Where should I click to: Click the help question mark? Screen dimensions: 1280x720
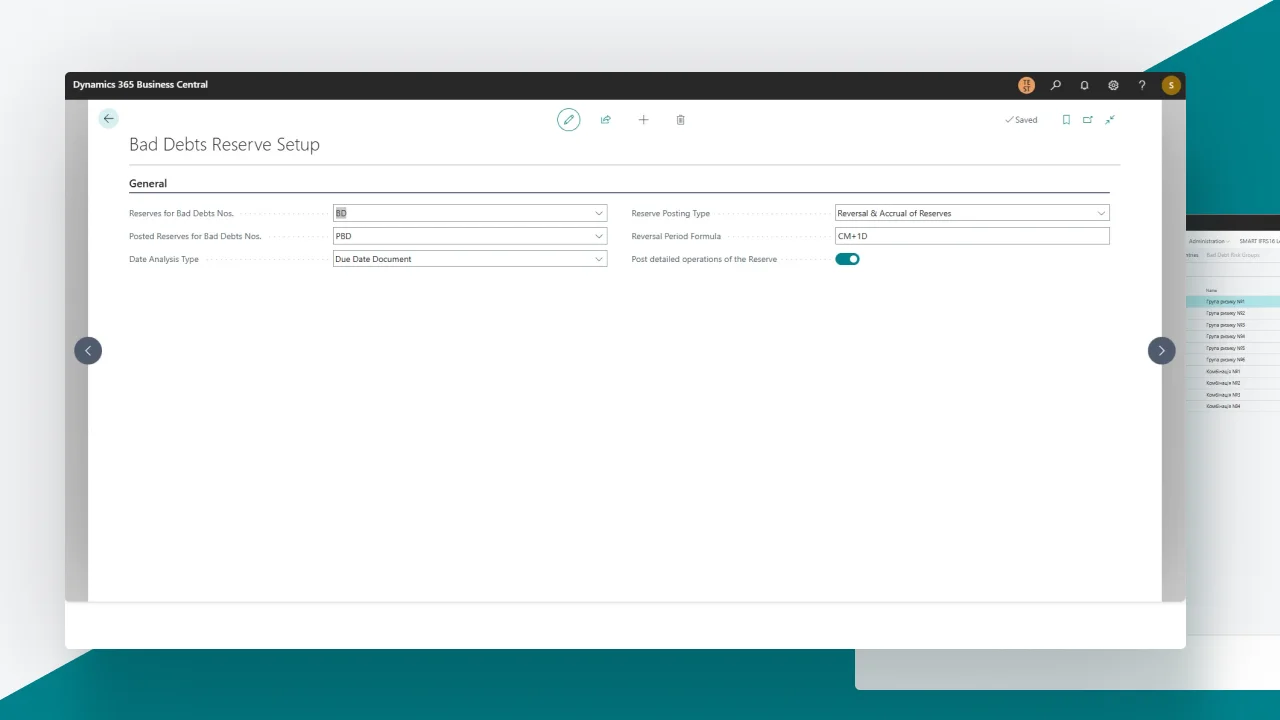click(1142, 86)
